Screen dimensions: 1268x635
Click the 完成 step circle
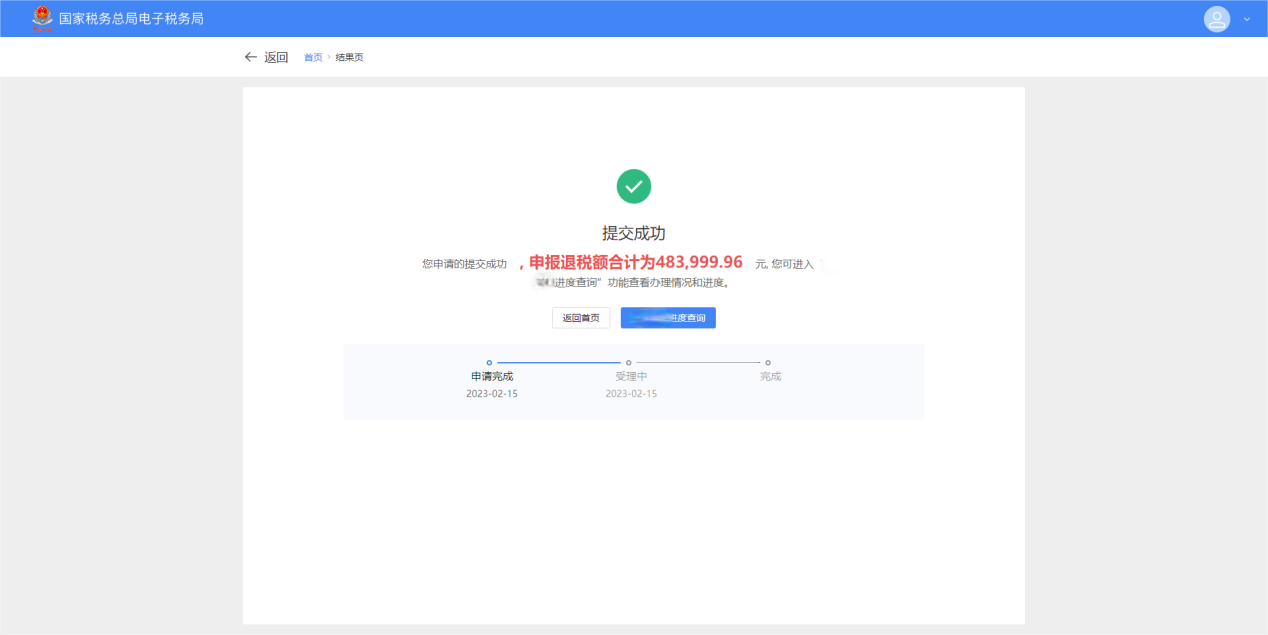coord(767,363)
